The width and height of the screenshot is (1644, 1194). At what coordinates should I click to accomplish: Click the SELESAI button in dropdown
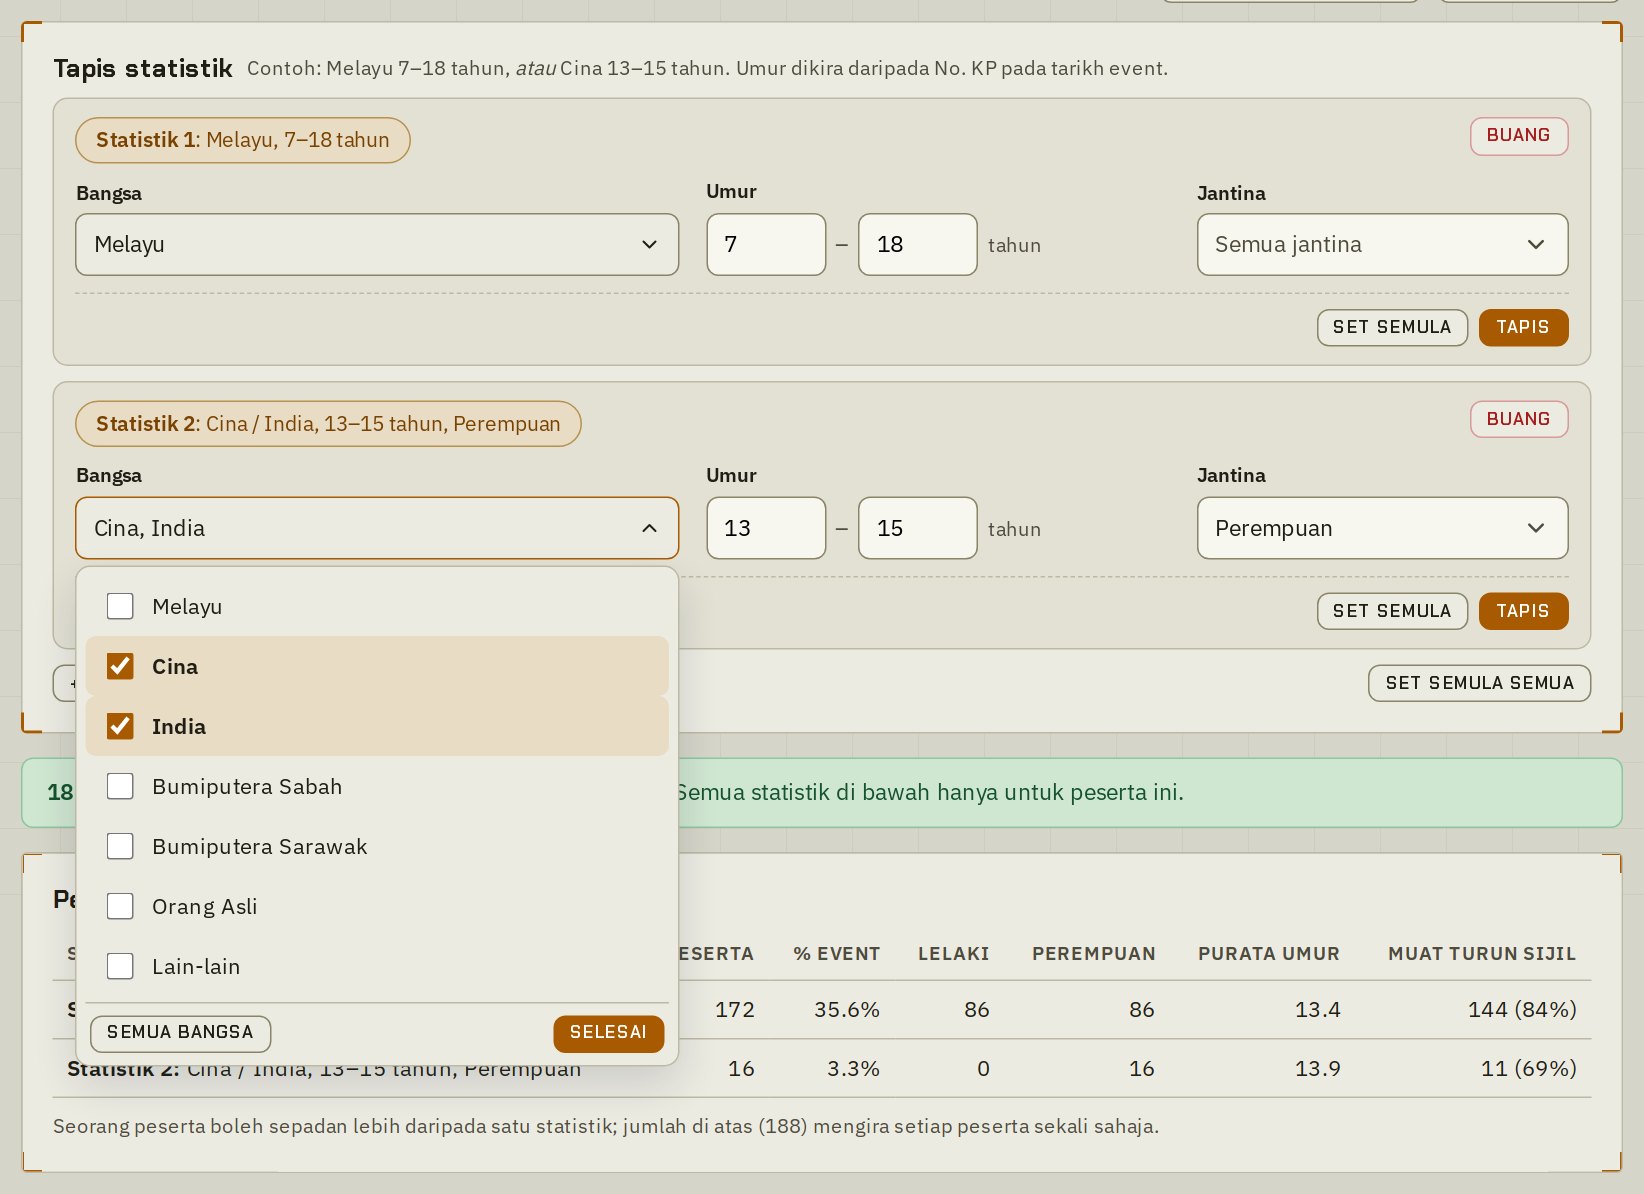coord(608,1033)
